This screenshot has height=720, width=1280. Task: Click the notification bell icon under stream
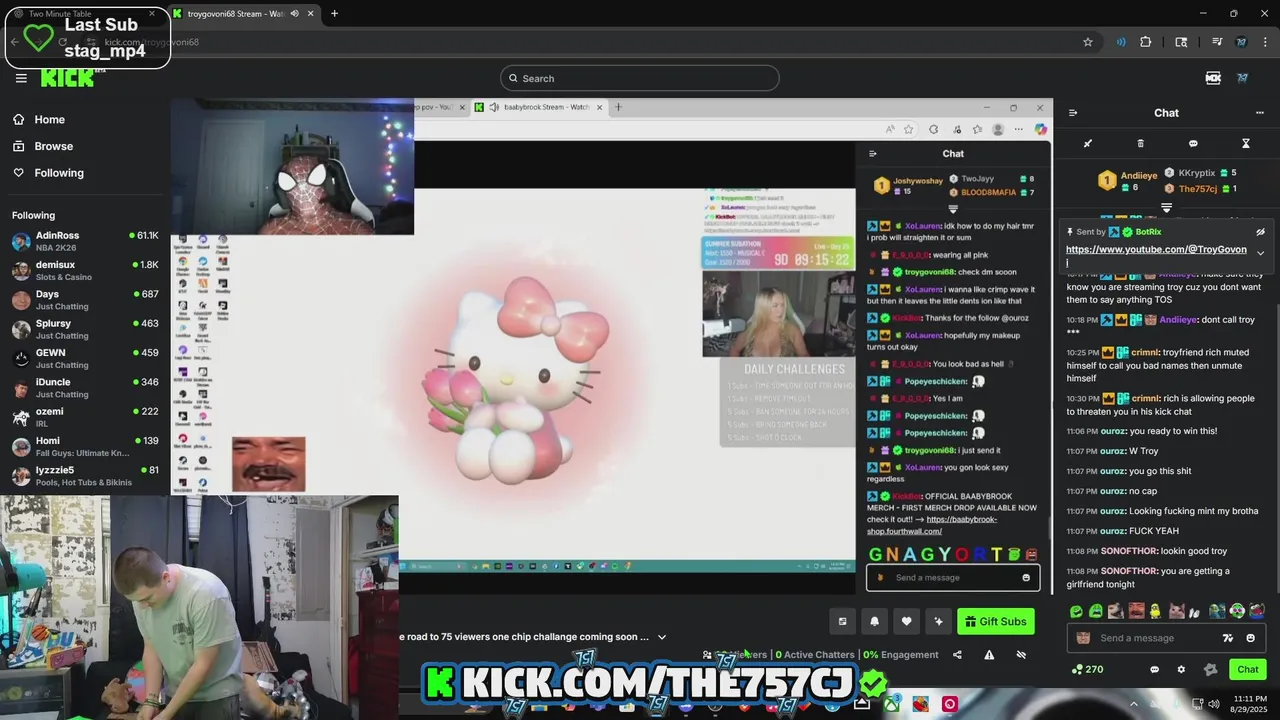pos(874,622)
